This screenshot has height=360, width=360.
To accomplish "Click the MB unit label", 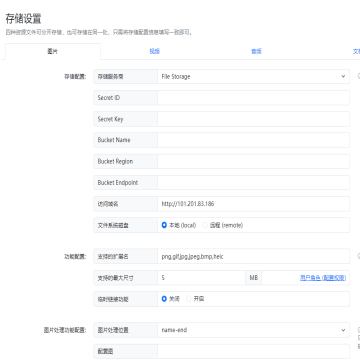I will [x=254, y=278].
